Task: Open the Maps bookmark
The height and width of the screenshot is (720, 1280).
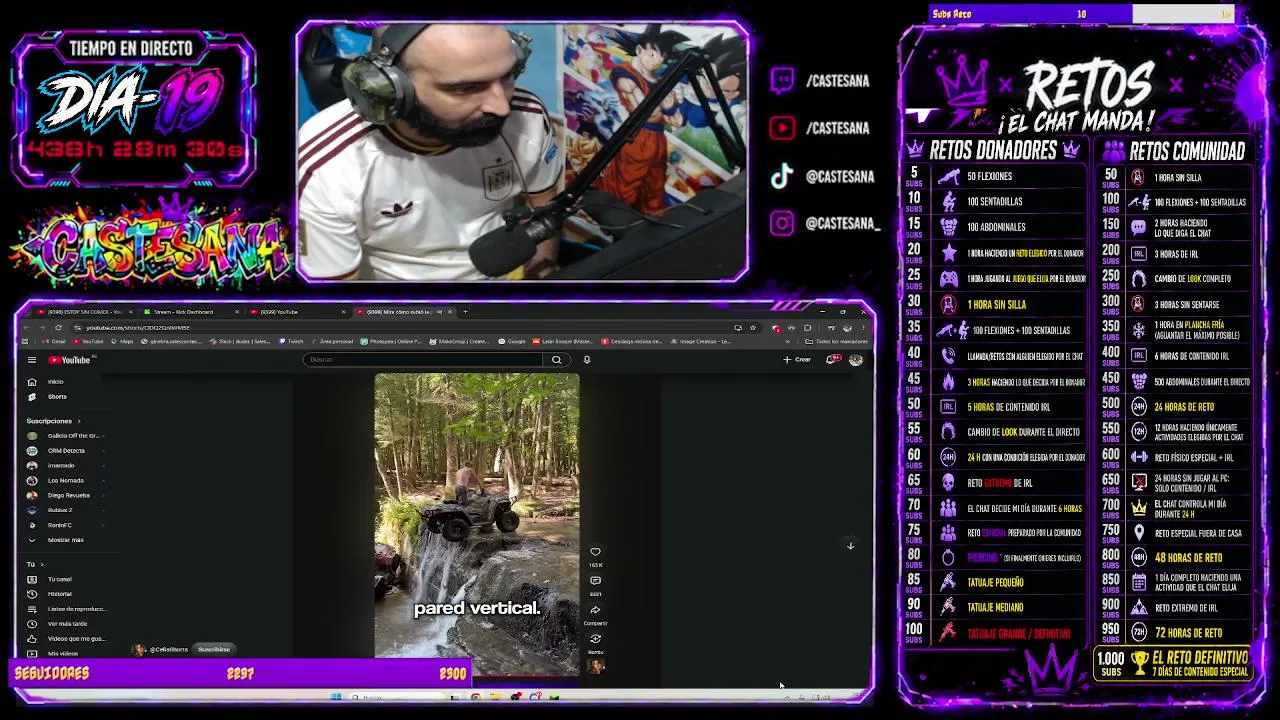Action: tap(124, 341)
